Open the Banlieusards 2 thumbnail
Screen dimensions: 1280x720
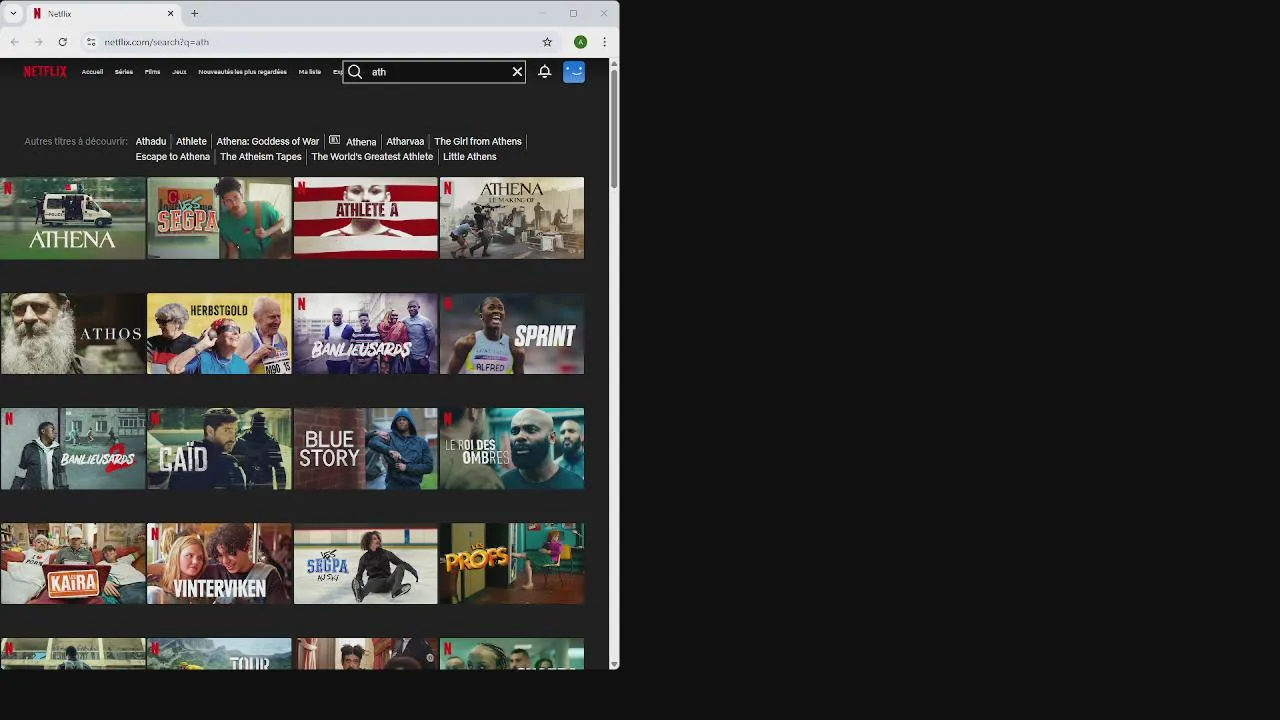click(72, 448)
